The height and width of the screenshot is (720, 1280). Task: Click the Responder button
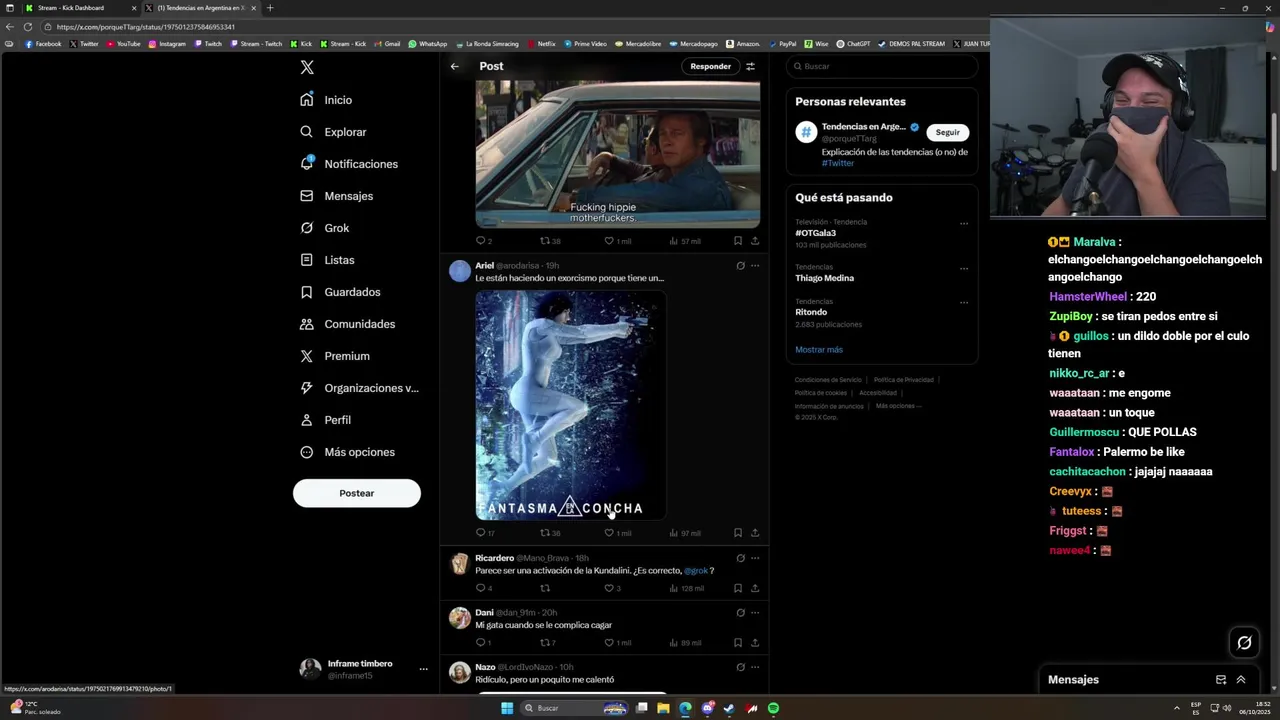tap(711, 66)
